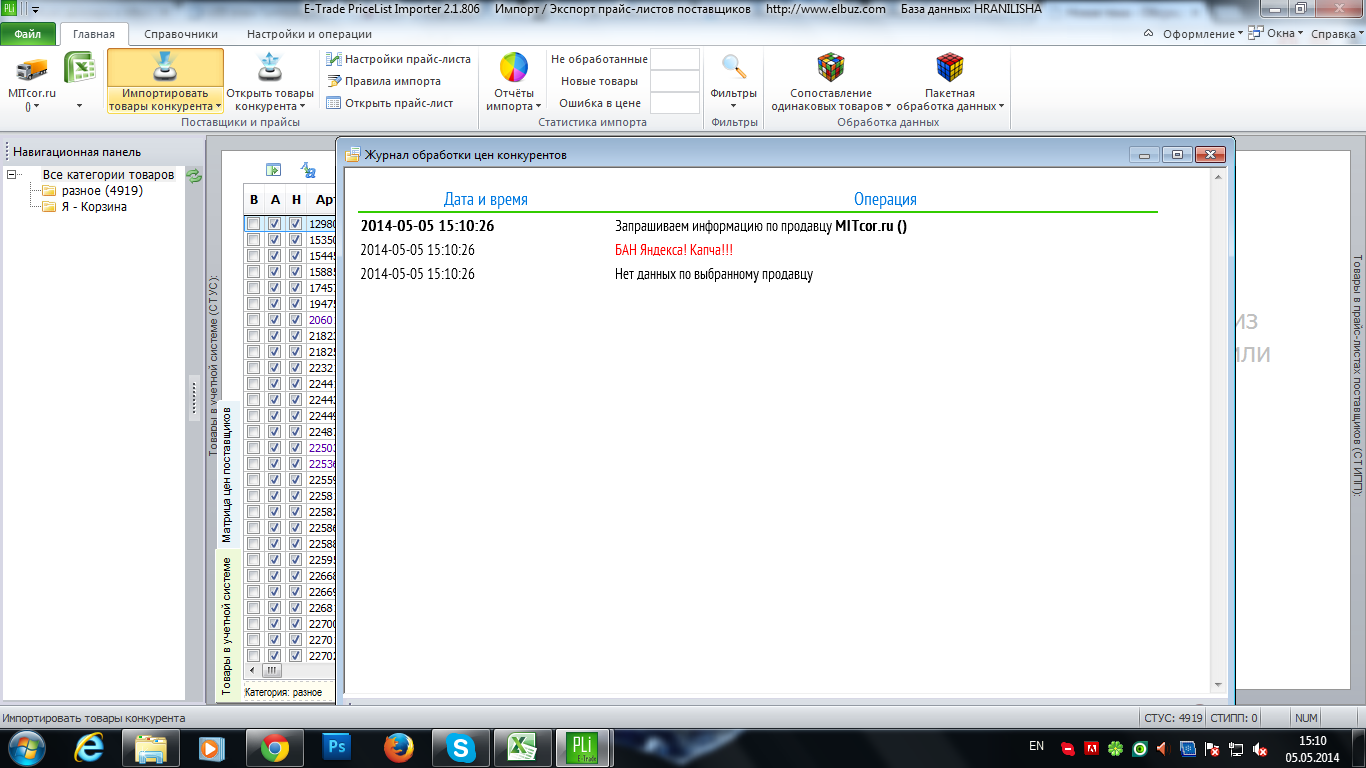Untick the A checkbox in row starting 2232
The image size is (1366, 768).
pos(274,369)
